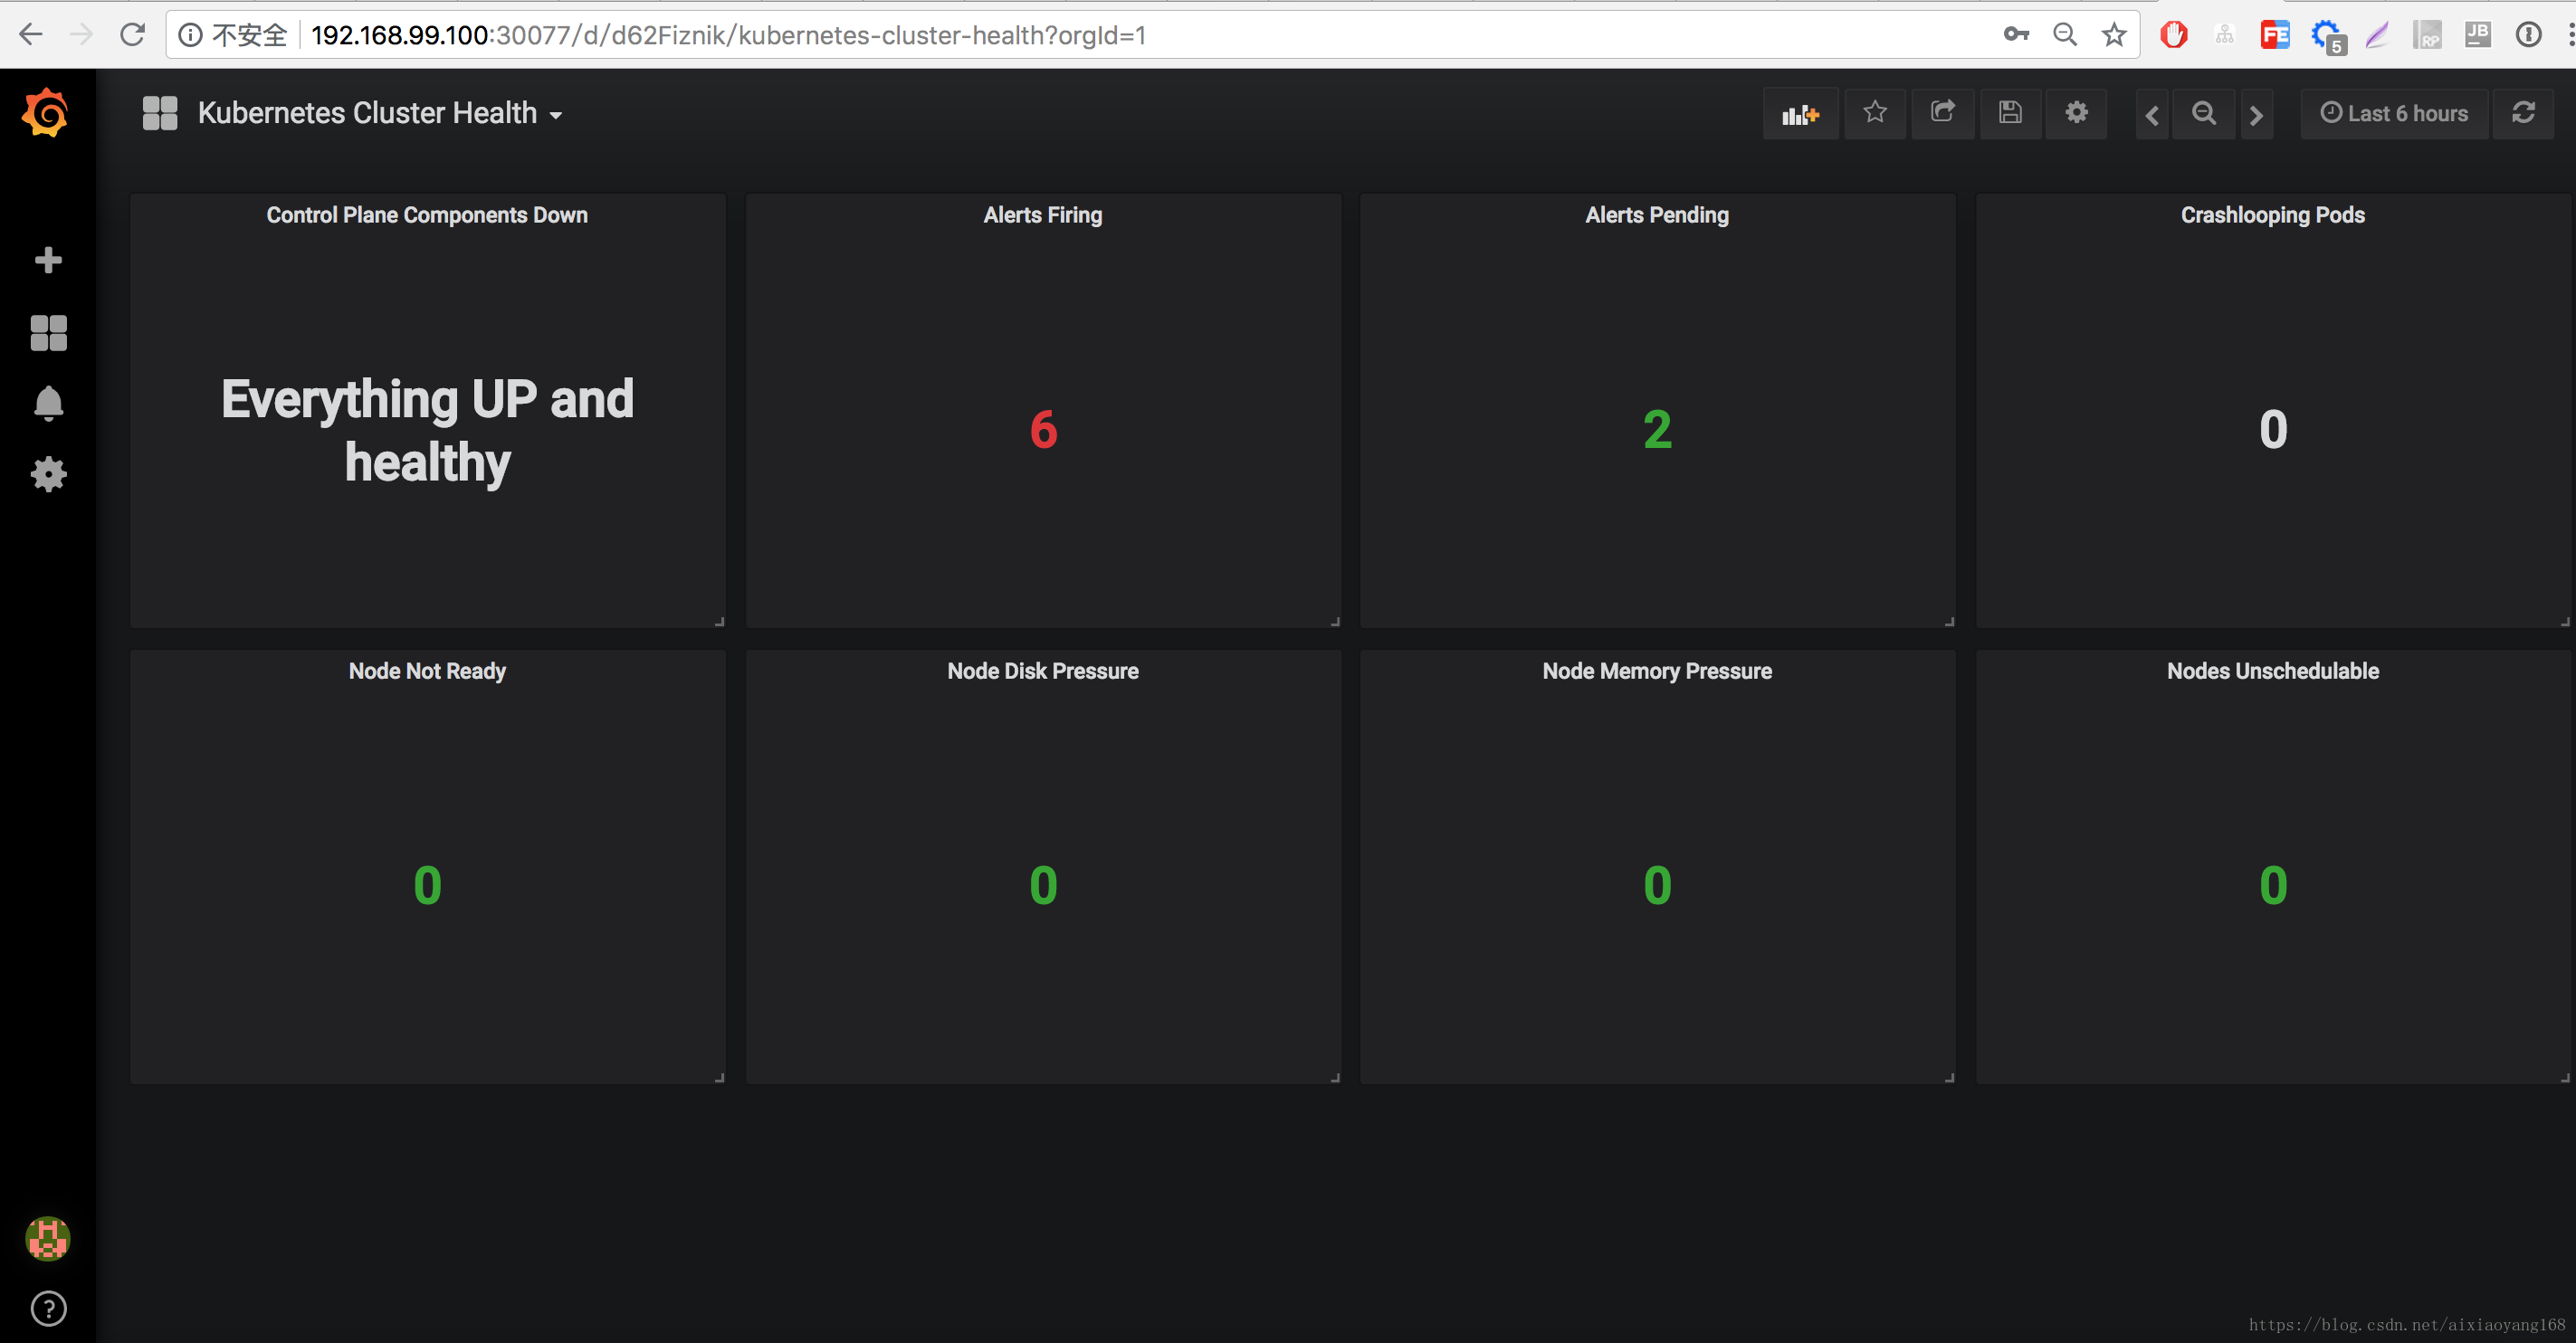Zoom out time range magnifier
This screenshot has height=1343, width=2576.
click(x=2203, y=114)
